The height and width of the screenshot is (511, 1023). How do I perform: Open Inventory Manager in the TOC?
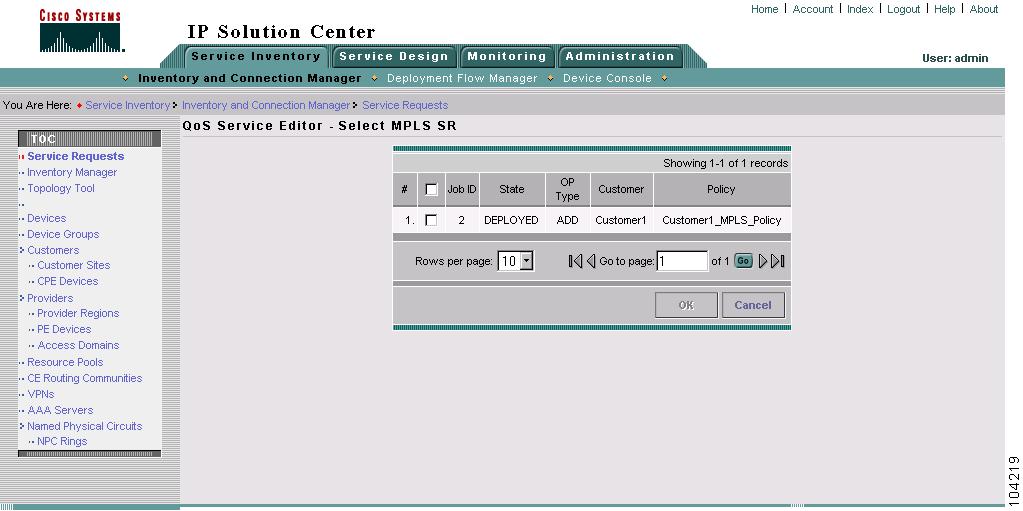pos(72,172)
